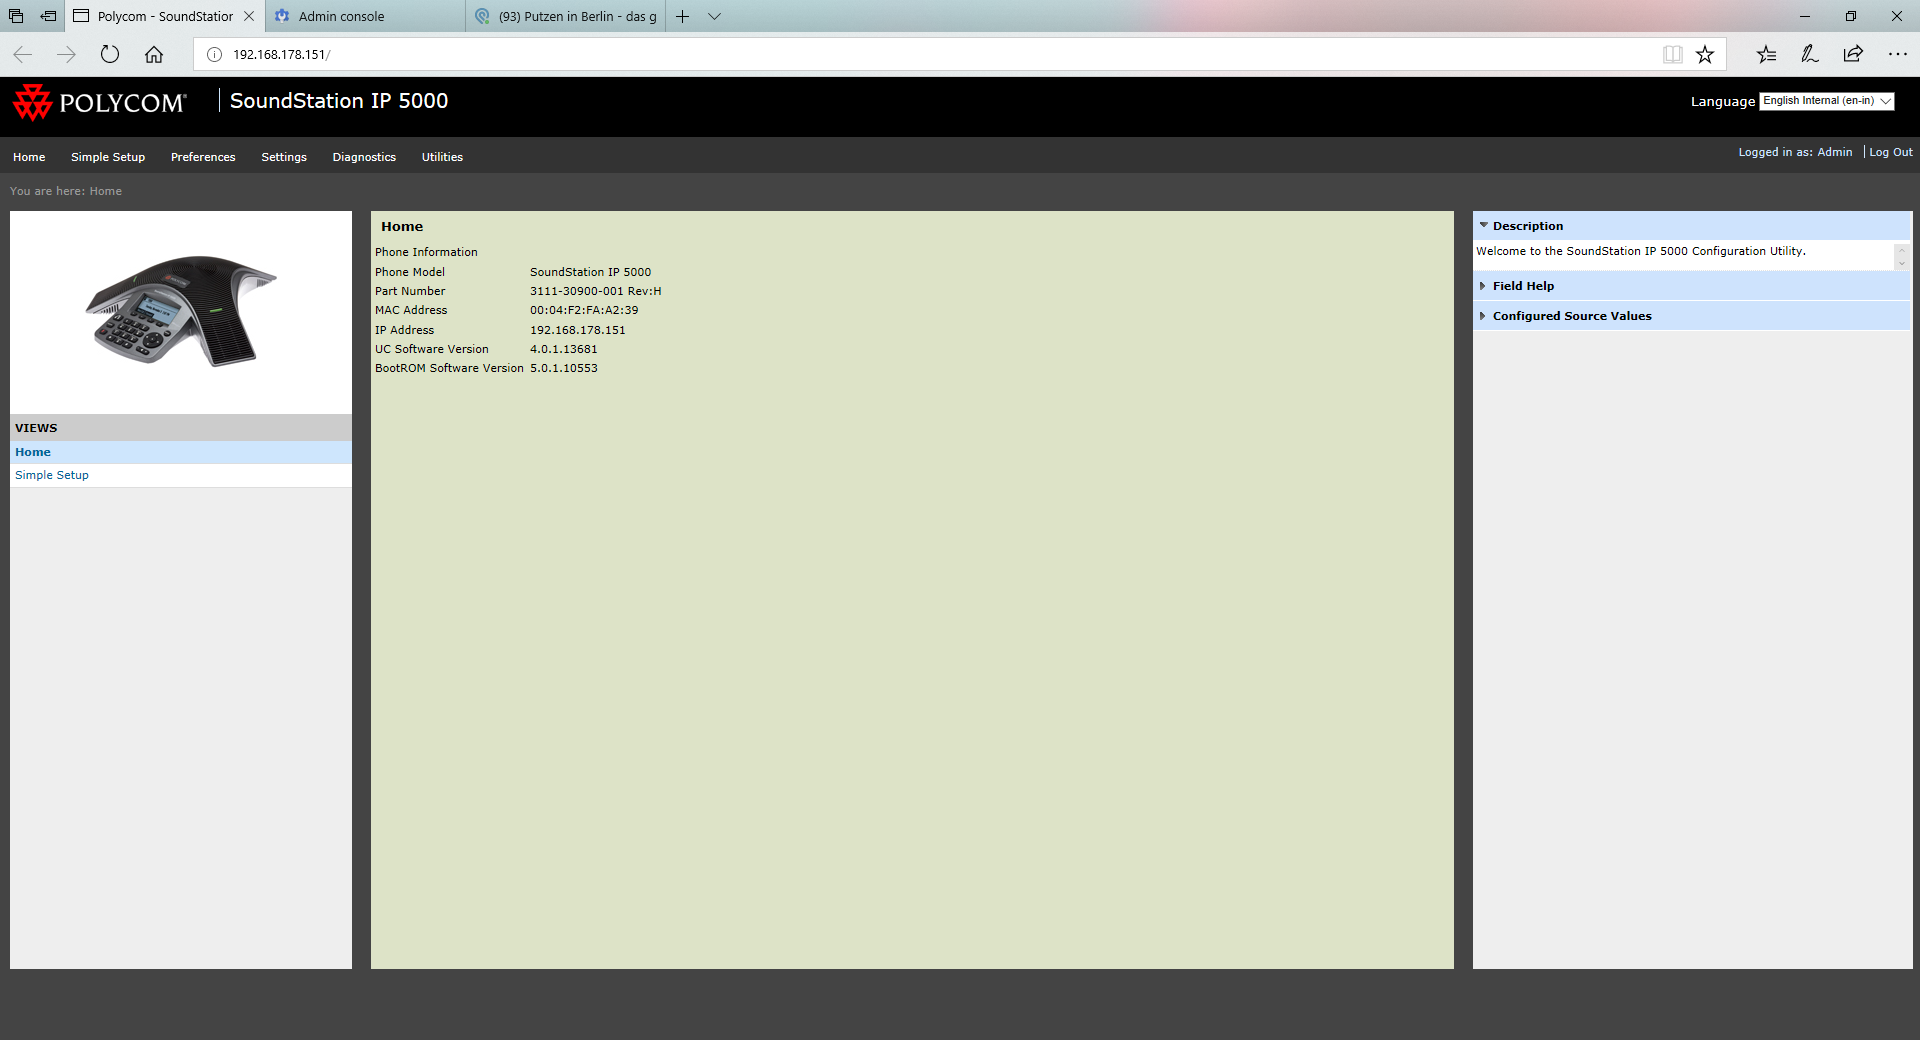1920x1040 pixels.
Task: Select Simple Setup in the Views list
Action: click(181, 475)
